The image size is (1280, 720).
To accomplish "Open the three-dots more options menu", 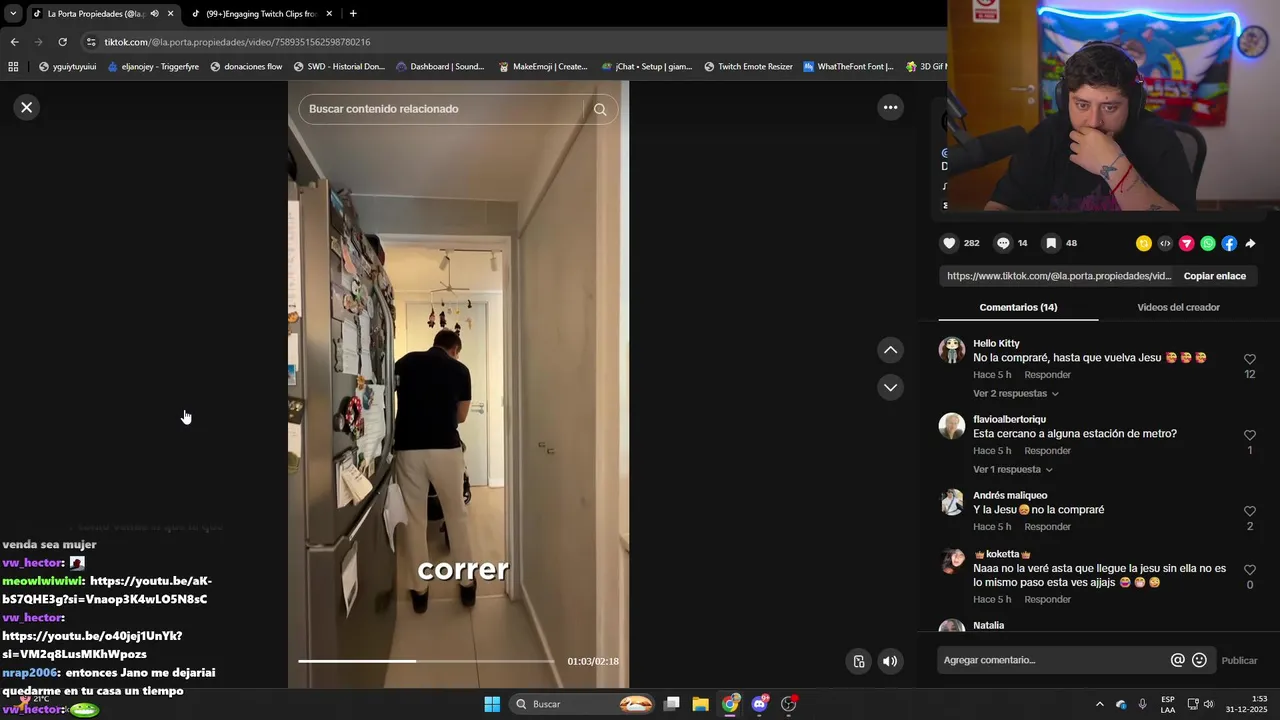I will tap(890, 107).
